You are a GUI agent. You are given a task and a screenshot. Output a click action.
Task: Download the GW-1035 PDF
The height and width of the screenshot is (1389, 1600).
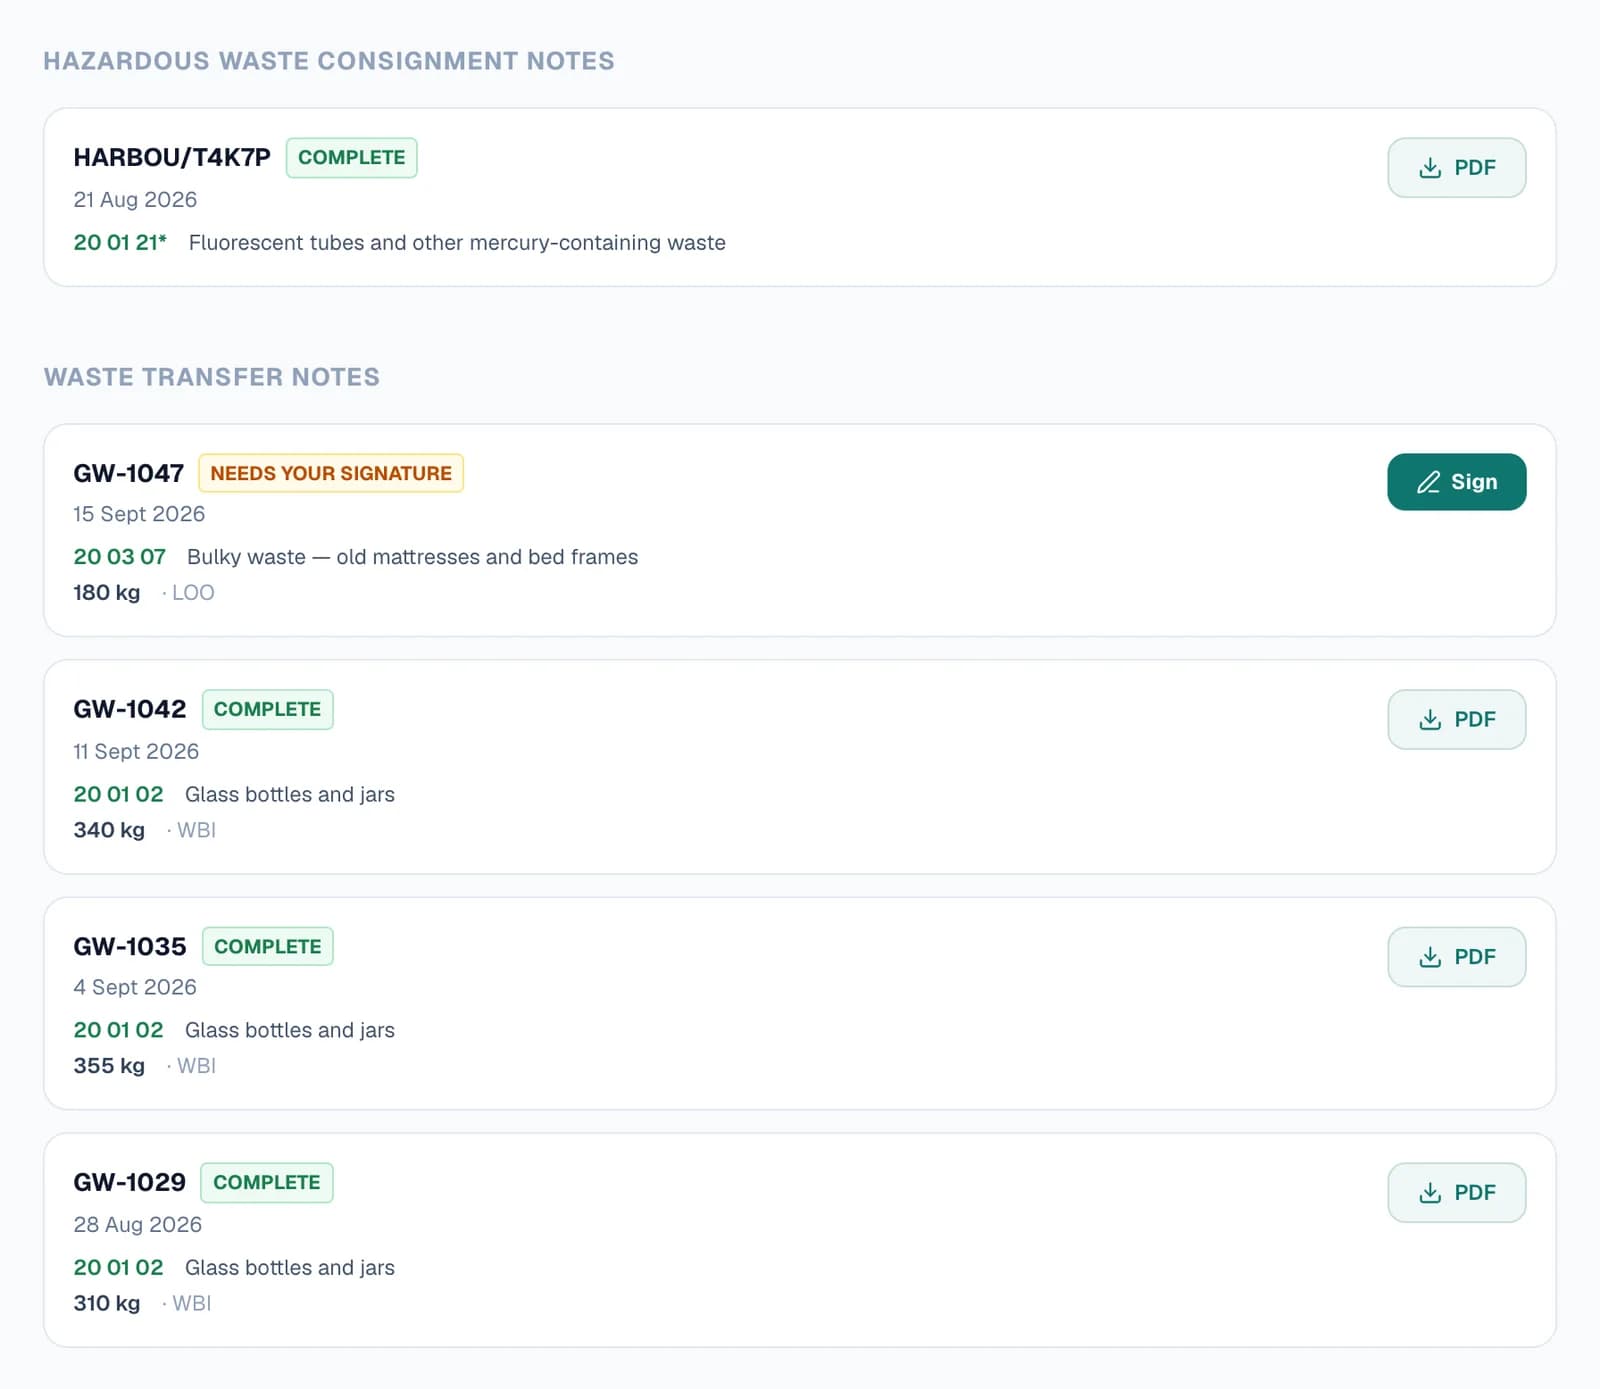pos(1456,957)
